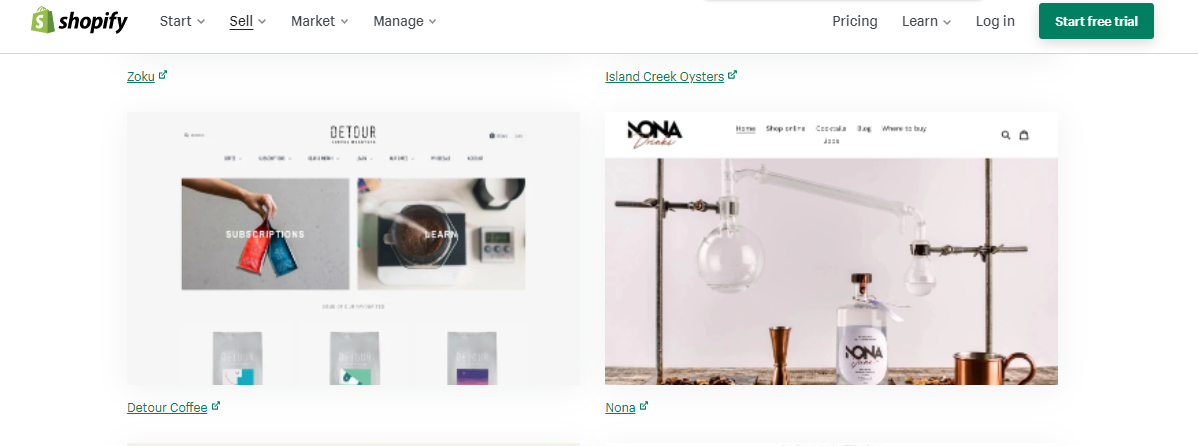Click the search magnifier in Nona preview

click(1005, 135)
